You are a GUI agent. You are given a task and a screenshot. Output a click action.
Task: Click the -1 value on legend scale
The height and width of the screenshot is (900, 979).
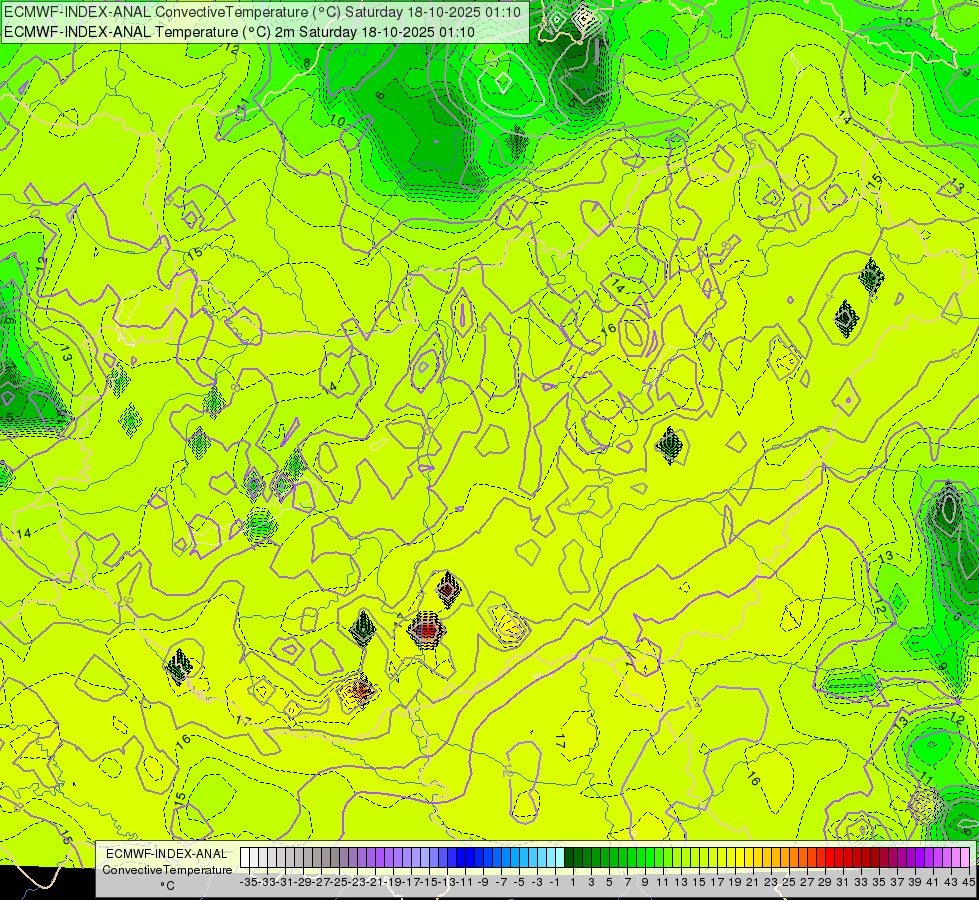[554, 883]
